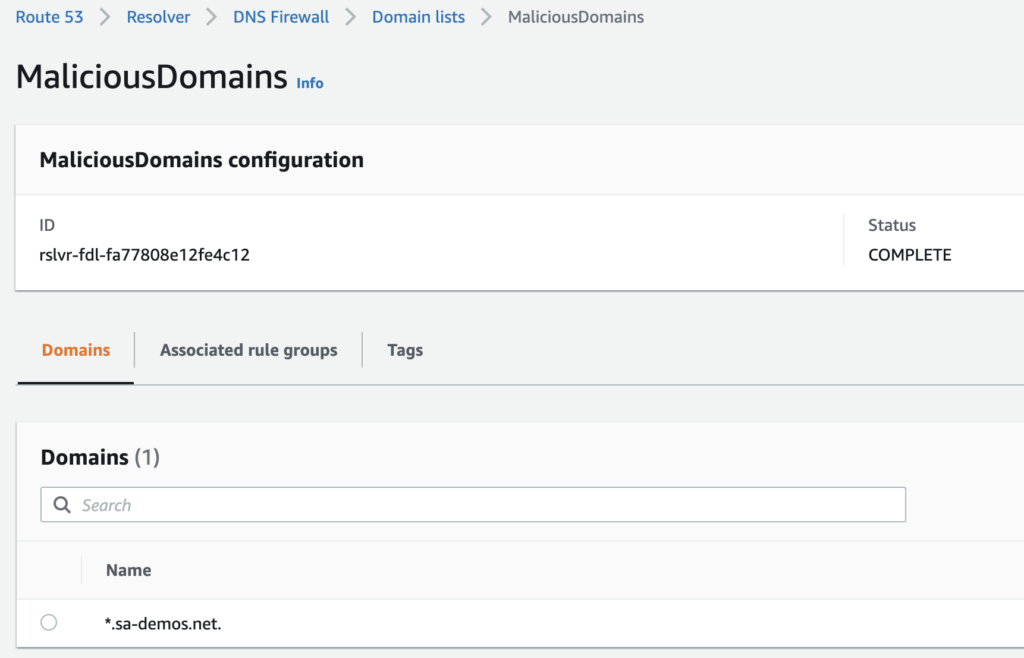Click the magnifier icon in Search box
This screenshot has height=658, width=1024.
[62, 505]
